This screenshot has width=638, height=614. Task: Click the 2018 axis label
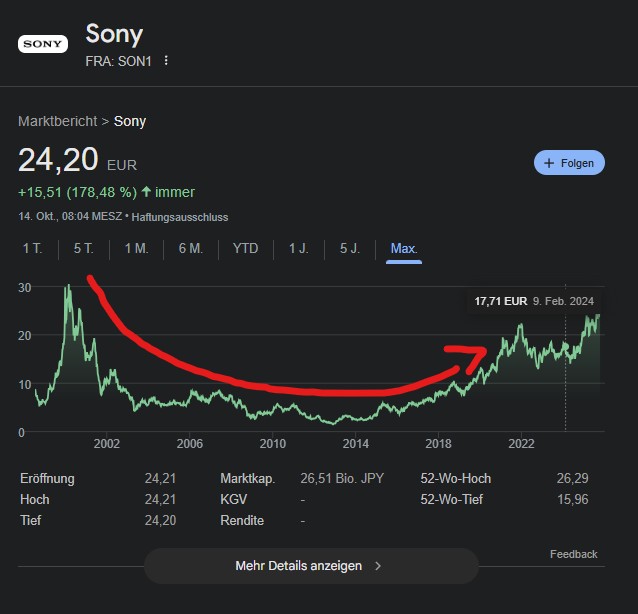tap(438, 443)
